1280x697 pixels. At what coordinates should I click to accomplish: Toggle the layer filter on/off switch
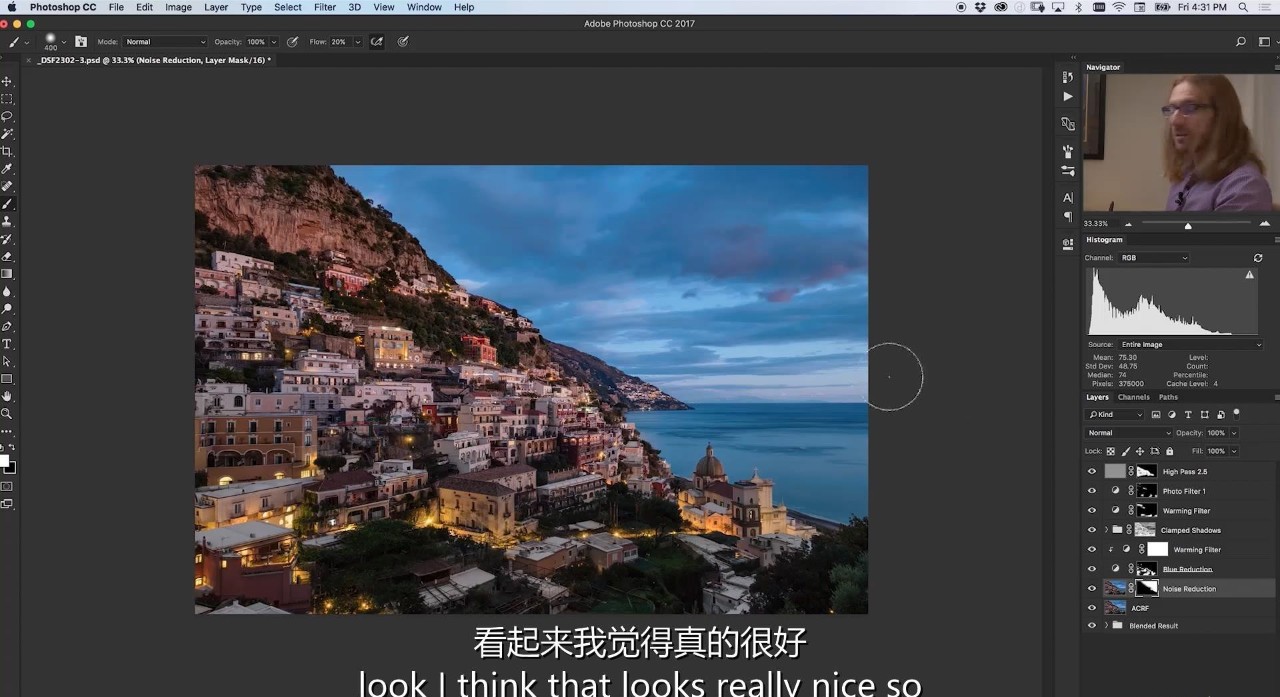(x=1237, y=413)
